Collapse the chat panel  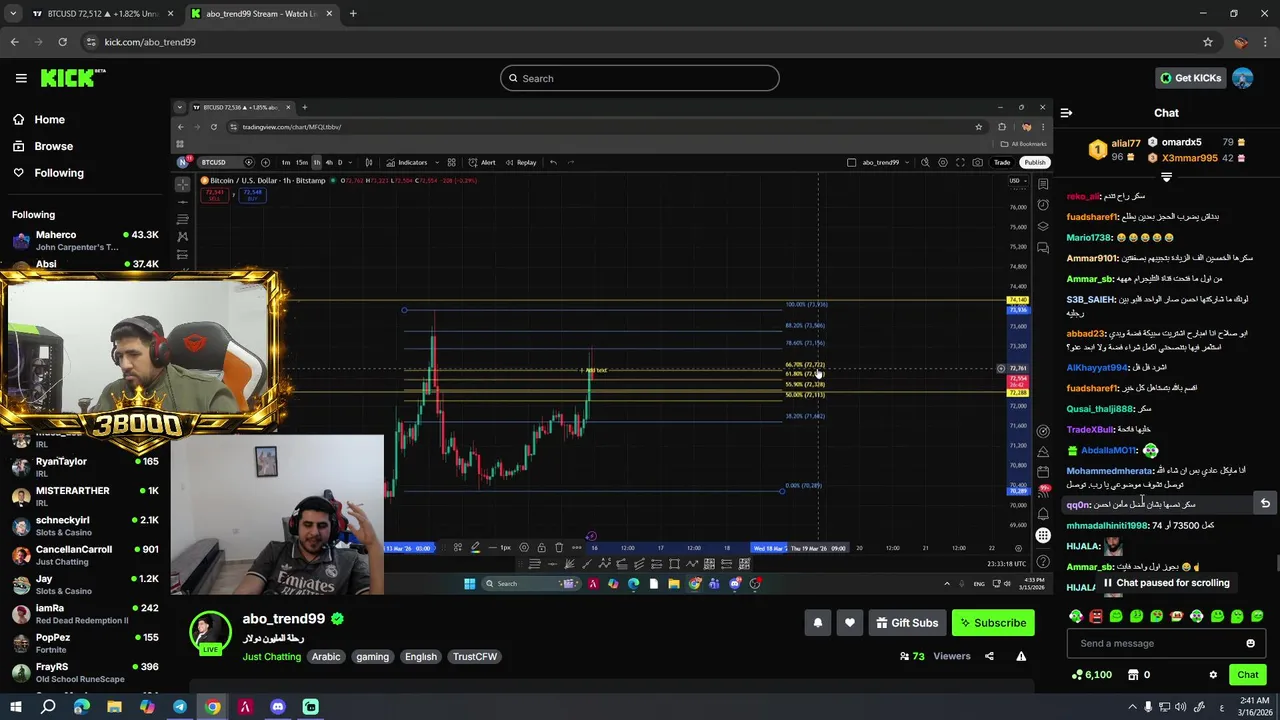(1066, 113)
